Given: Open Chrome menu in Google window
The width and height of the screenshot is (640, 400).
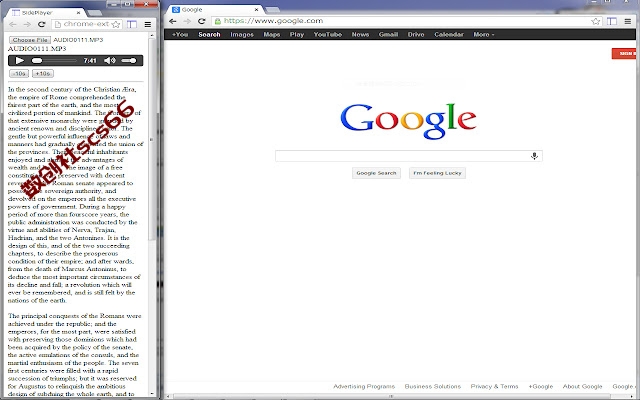Looking at the screenshot, I should click(628, 21).
